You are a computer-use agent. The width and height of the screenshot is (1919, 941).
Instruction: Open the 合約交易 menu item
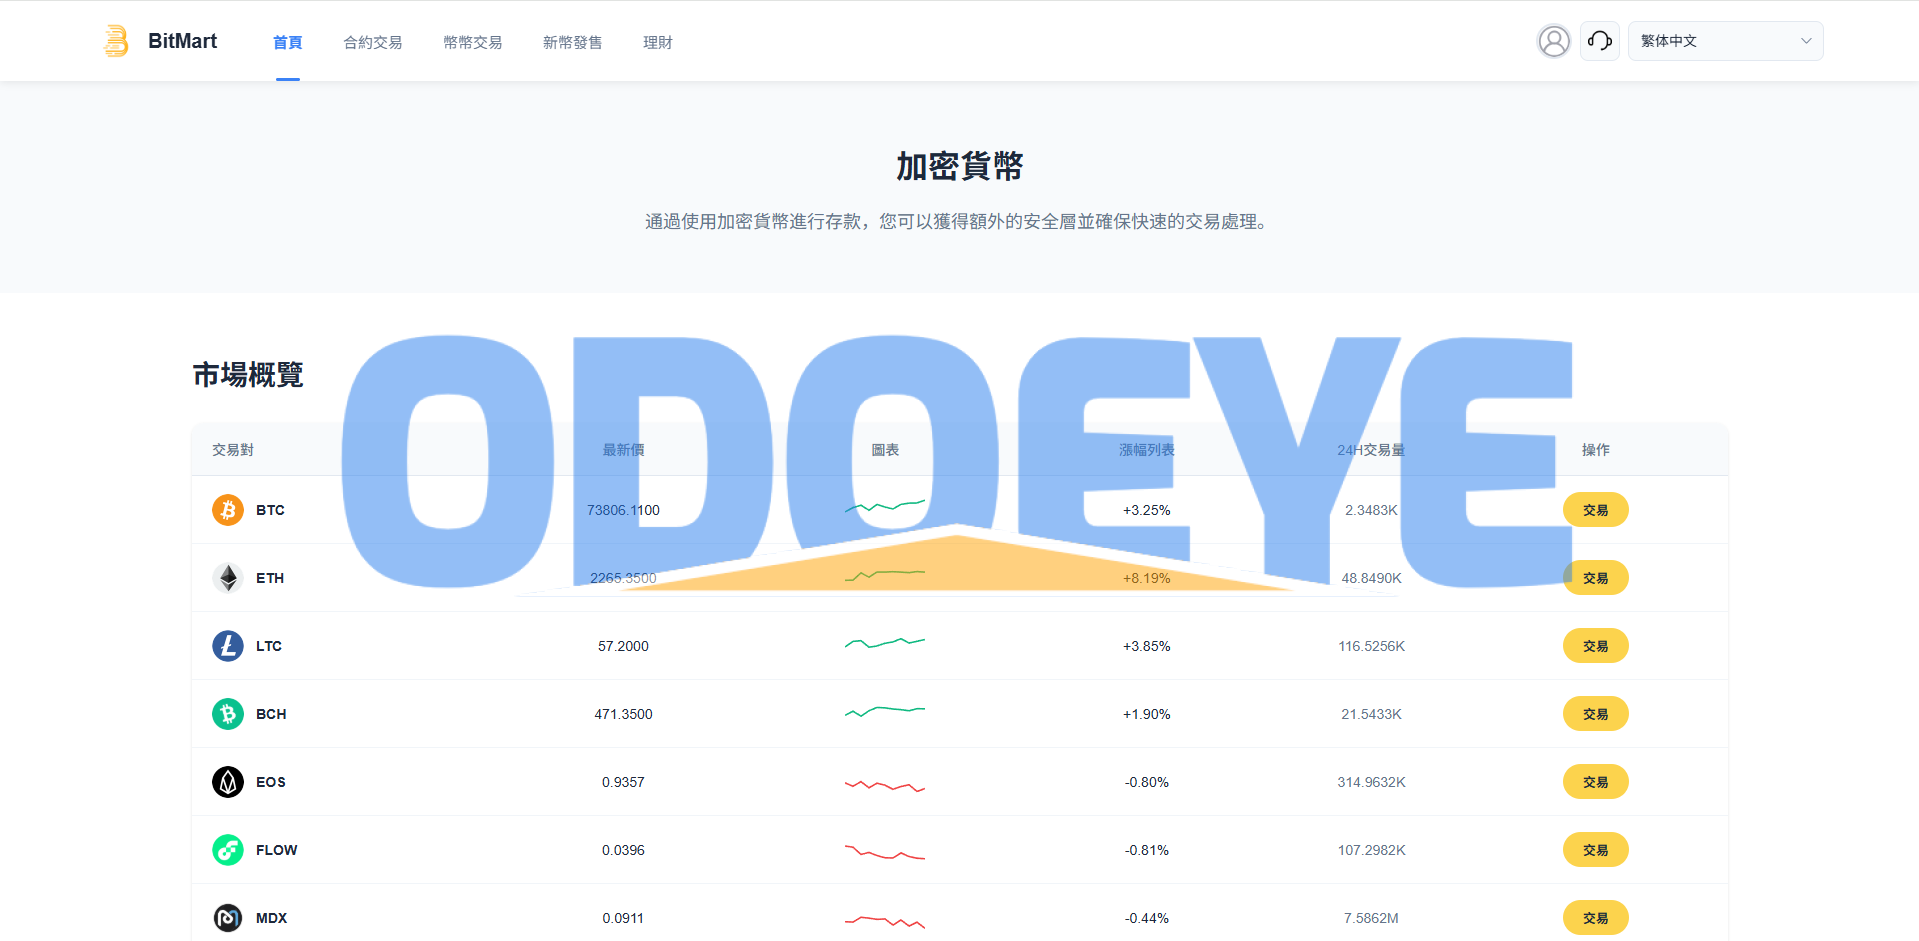point(373,42)
